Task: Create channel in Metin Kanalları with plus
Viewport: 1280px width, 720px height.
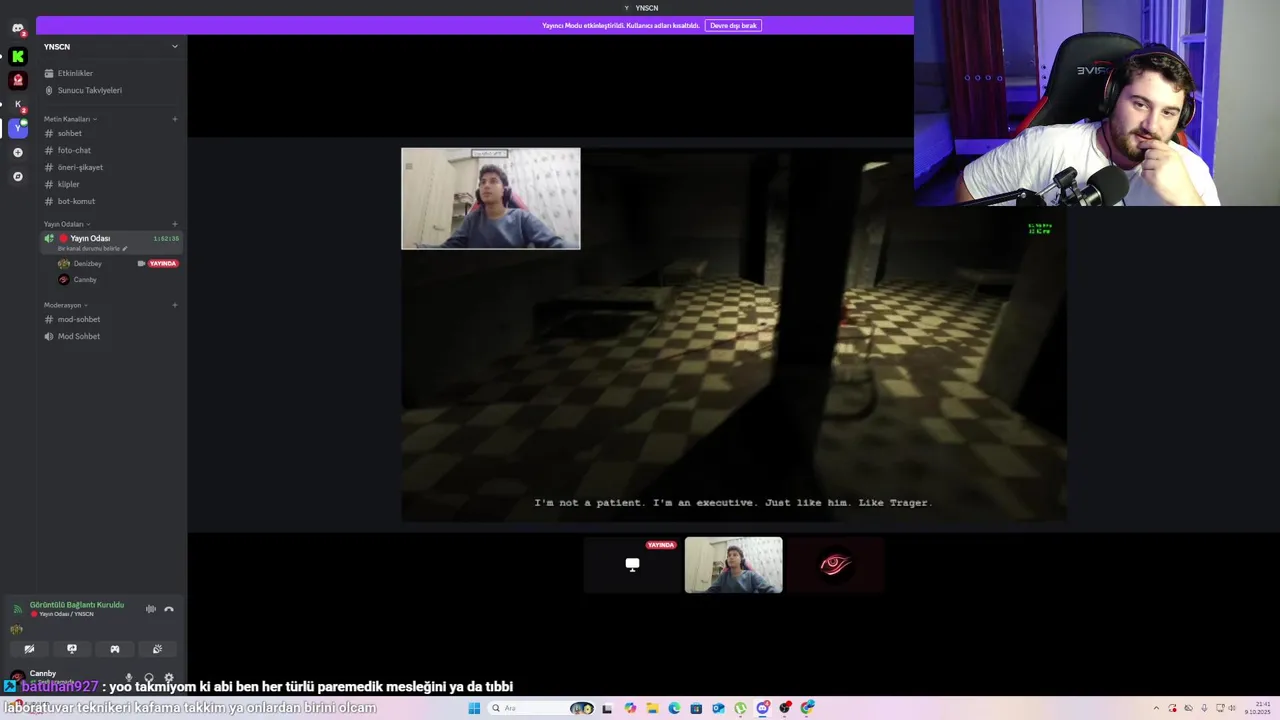Action: click(174, 119)
